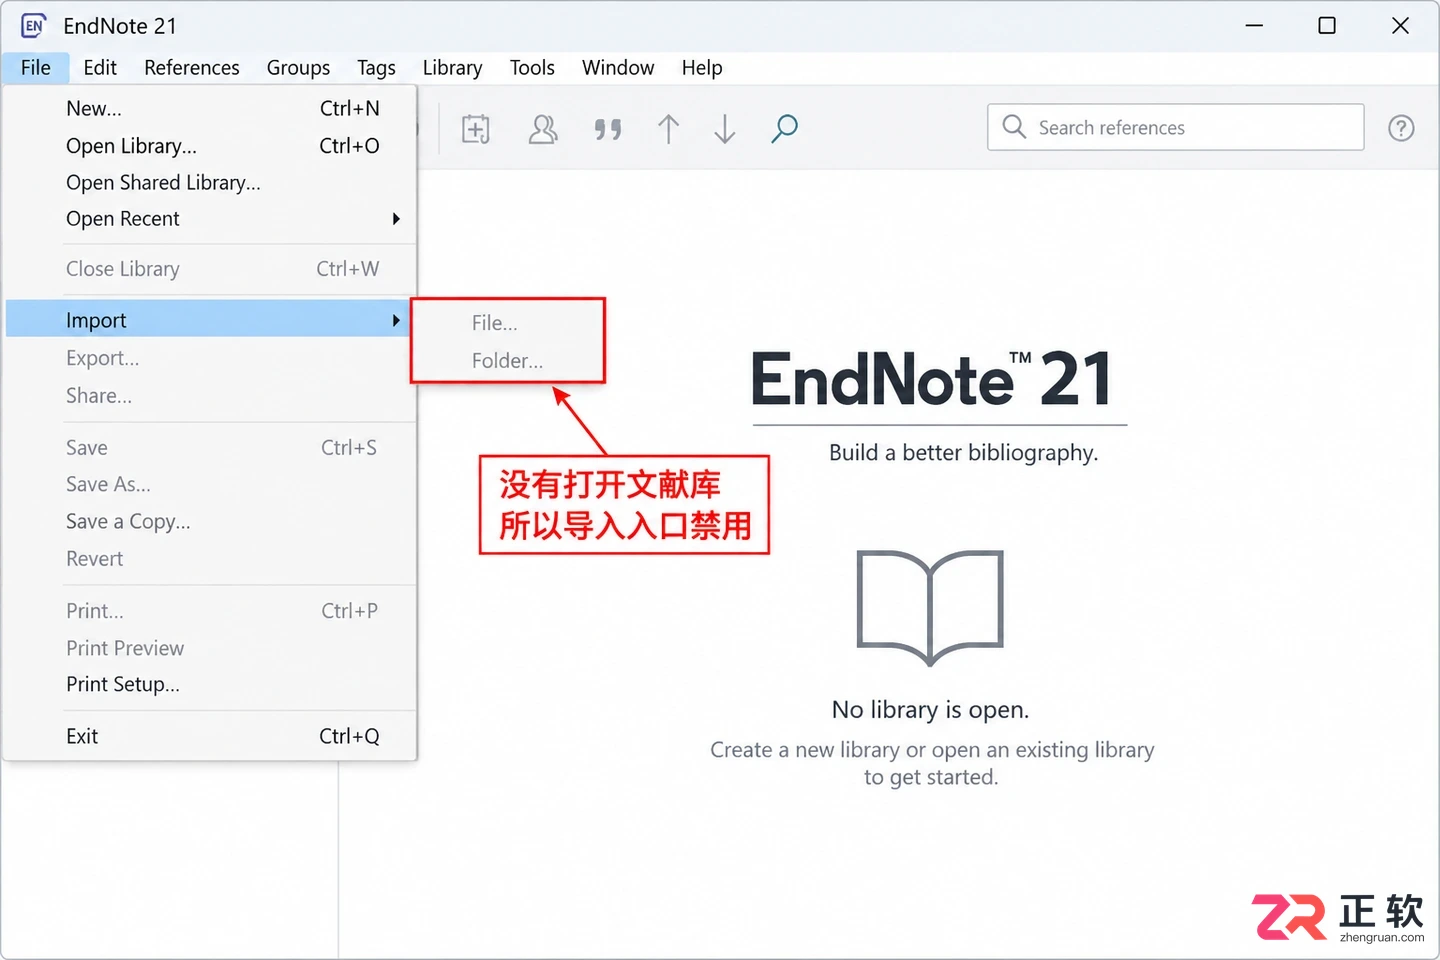
Task: Open the Tools menu
Action: pyautogui.click(x=532, y=68)
